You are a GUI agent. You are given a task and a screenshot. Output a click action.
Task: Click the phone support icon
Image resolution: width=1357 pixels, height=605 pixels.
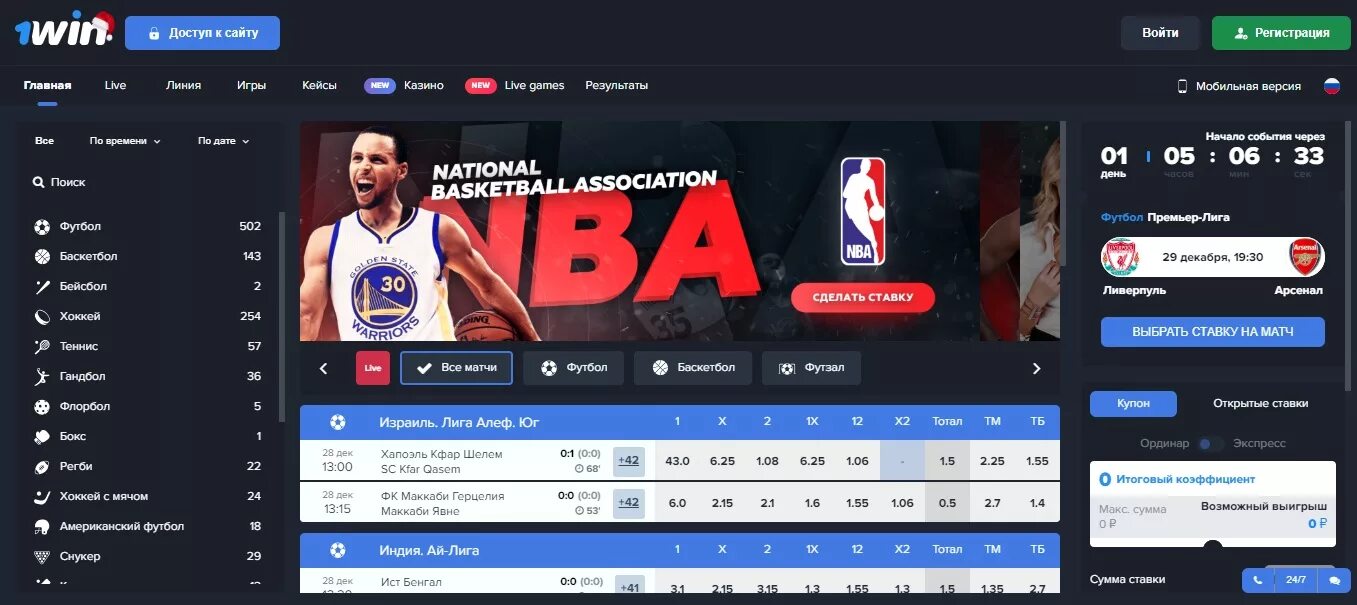[1256, 580]
